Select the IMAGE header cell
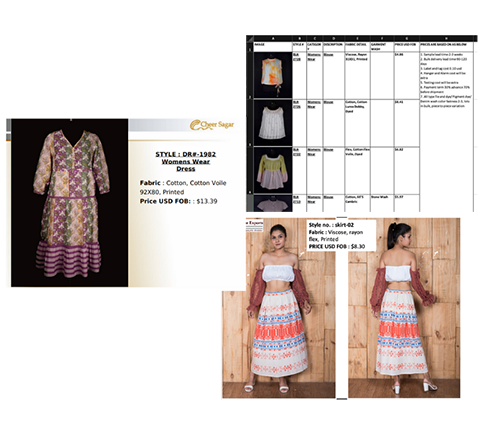The height and width of the screenshot is (427, 500). (x=273, y=47)
